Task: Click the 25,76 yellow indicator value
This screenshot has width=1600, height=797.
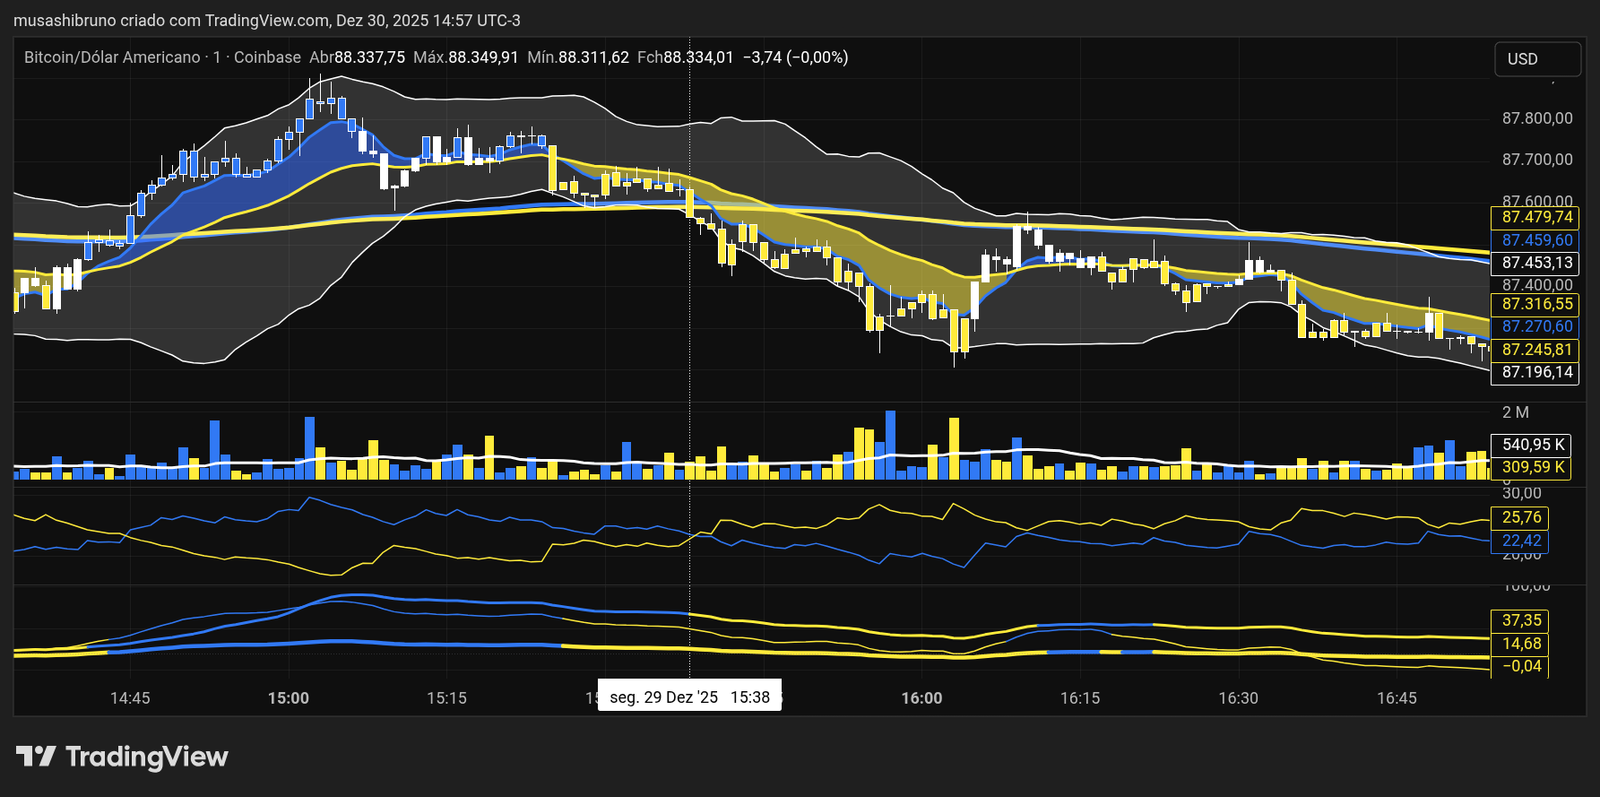Action: click(1521, 517)
